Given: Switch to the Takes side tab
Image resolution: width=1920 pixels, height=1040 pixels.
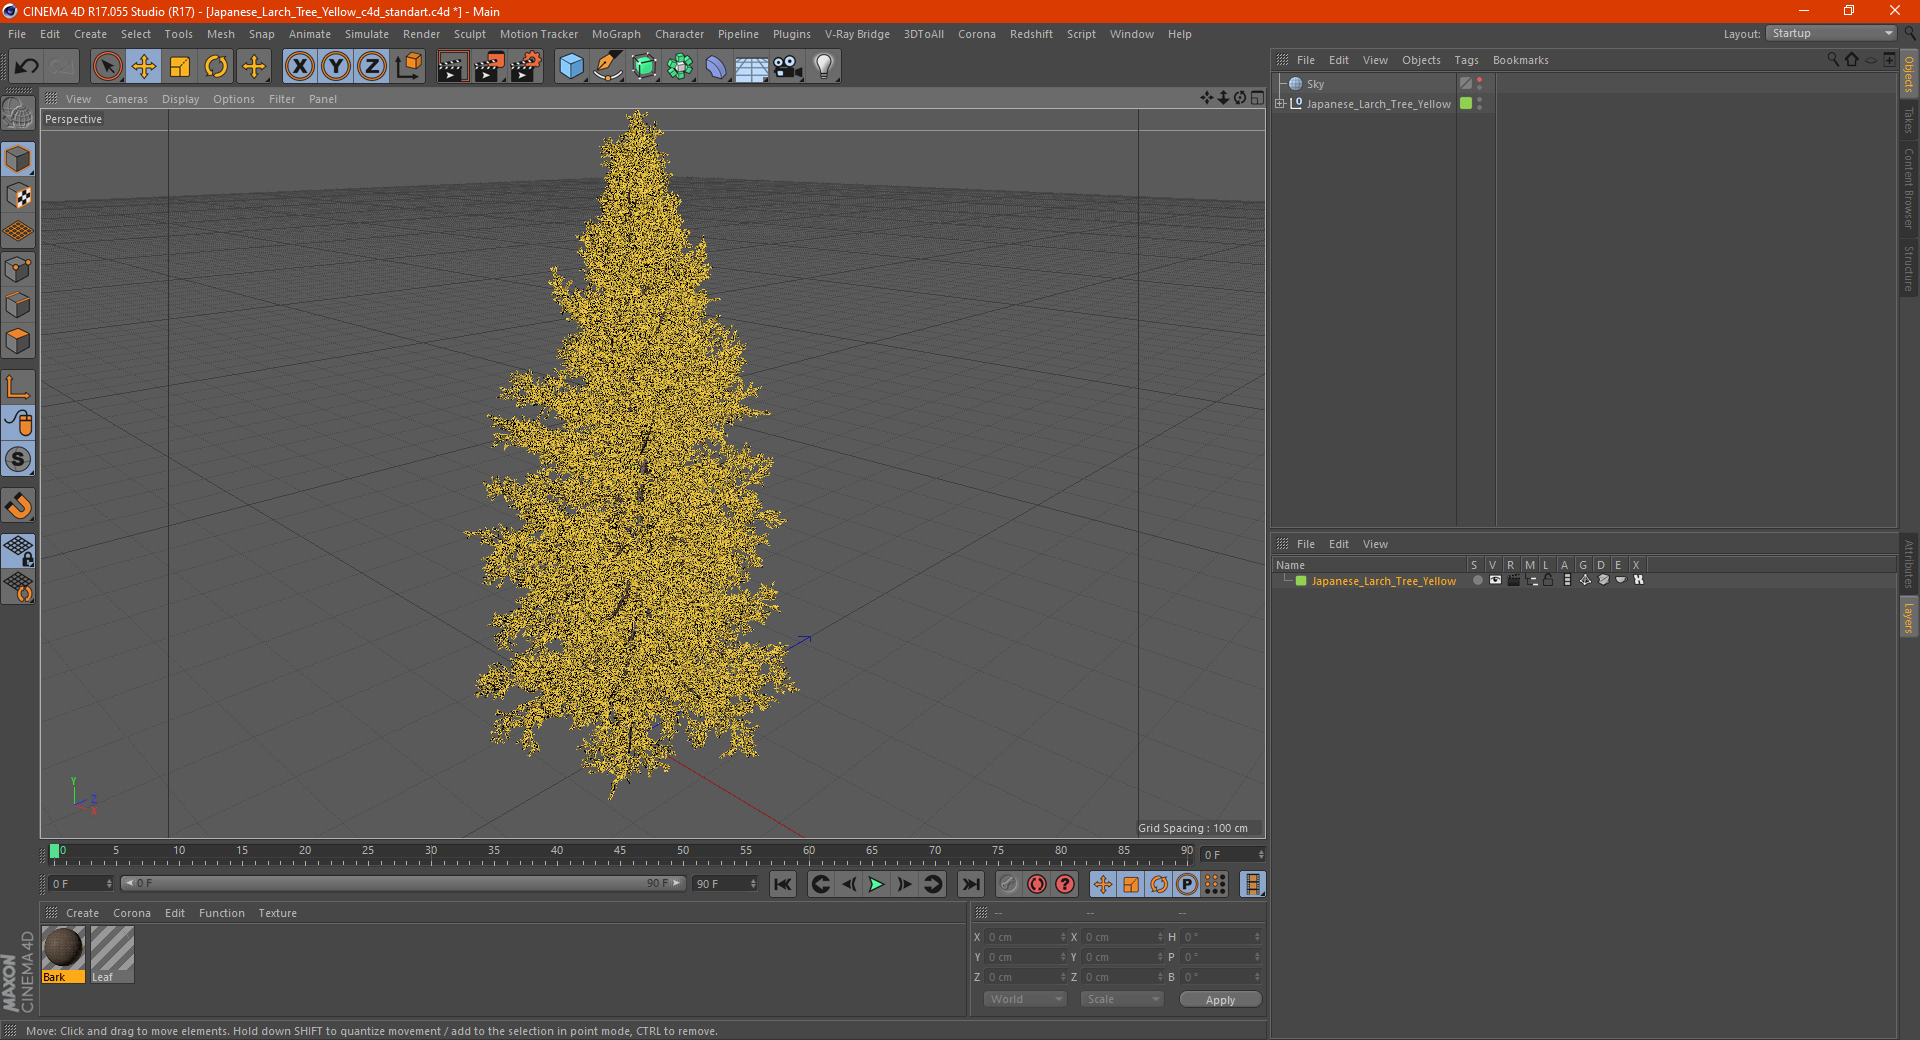Looking at the screenshot, I should tap(1909, 121).
